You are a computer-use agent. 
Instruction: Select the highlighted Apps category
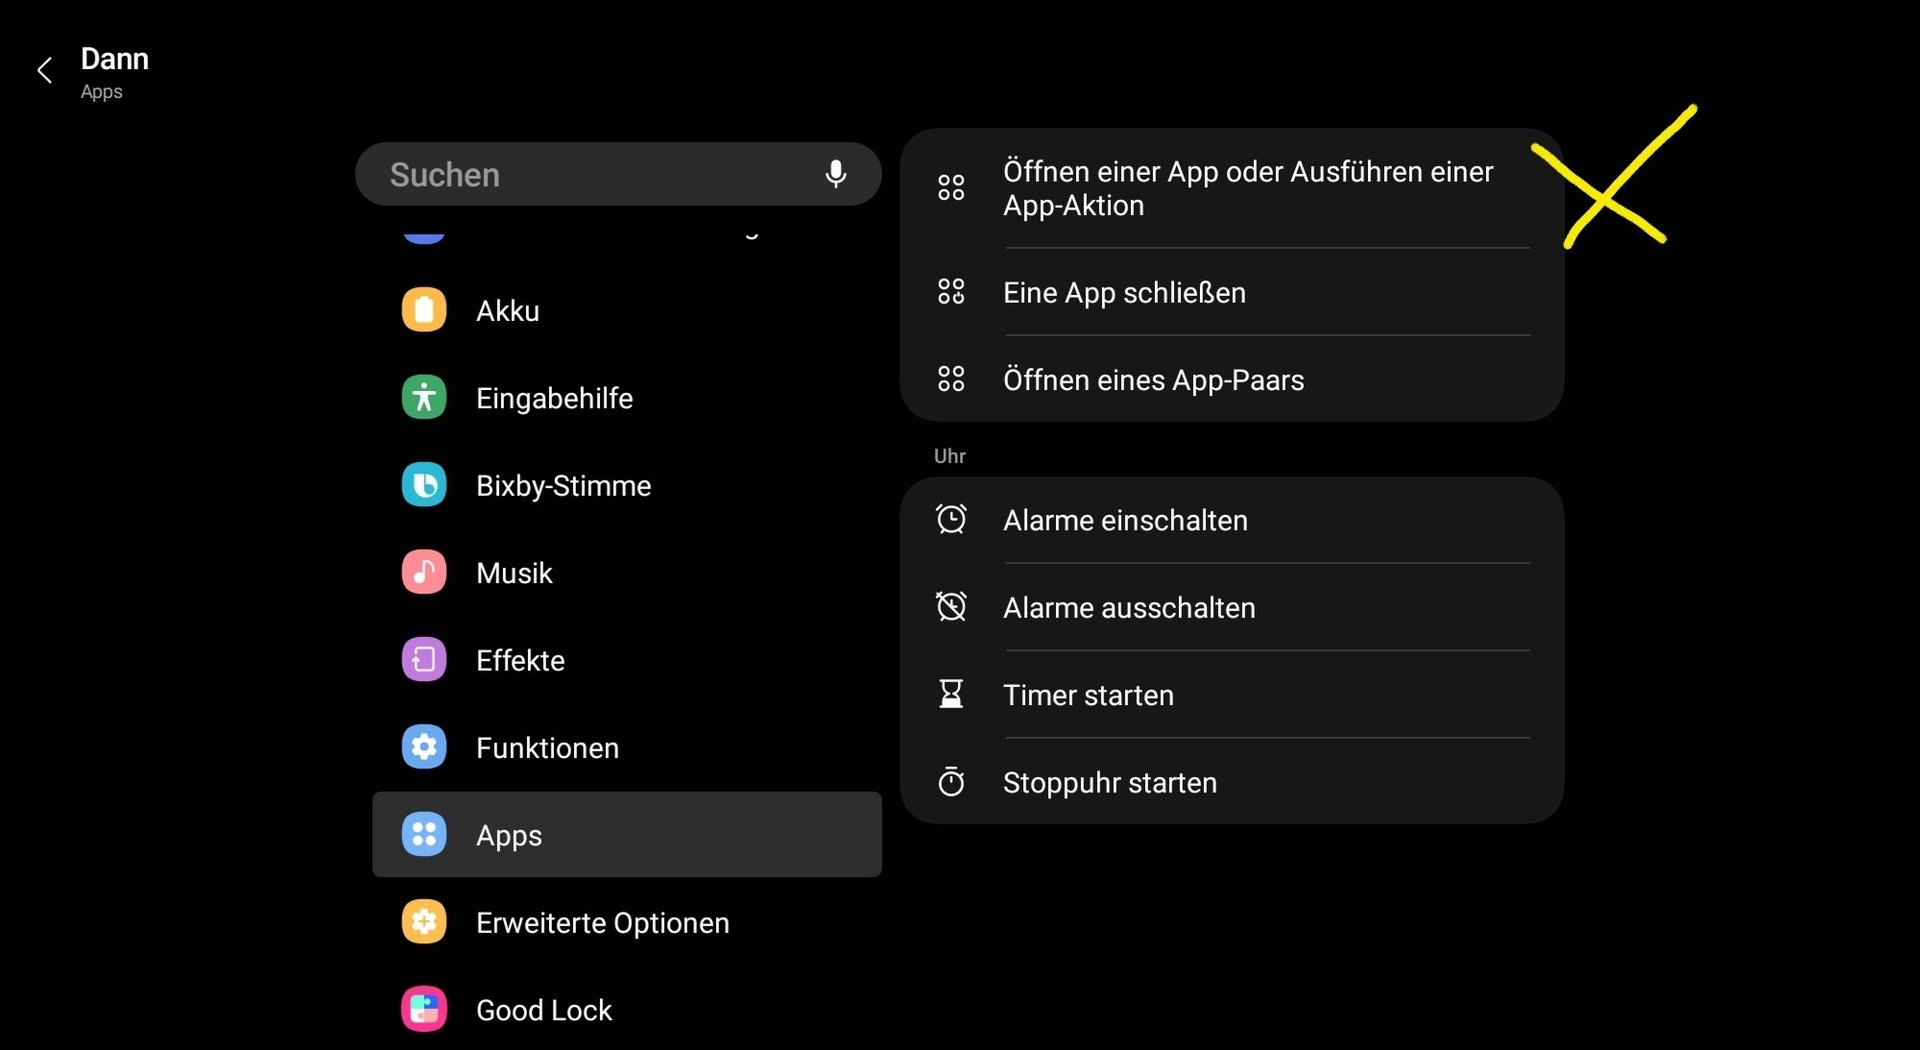[627, 834]
